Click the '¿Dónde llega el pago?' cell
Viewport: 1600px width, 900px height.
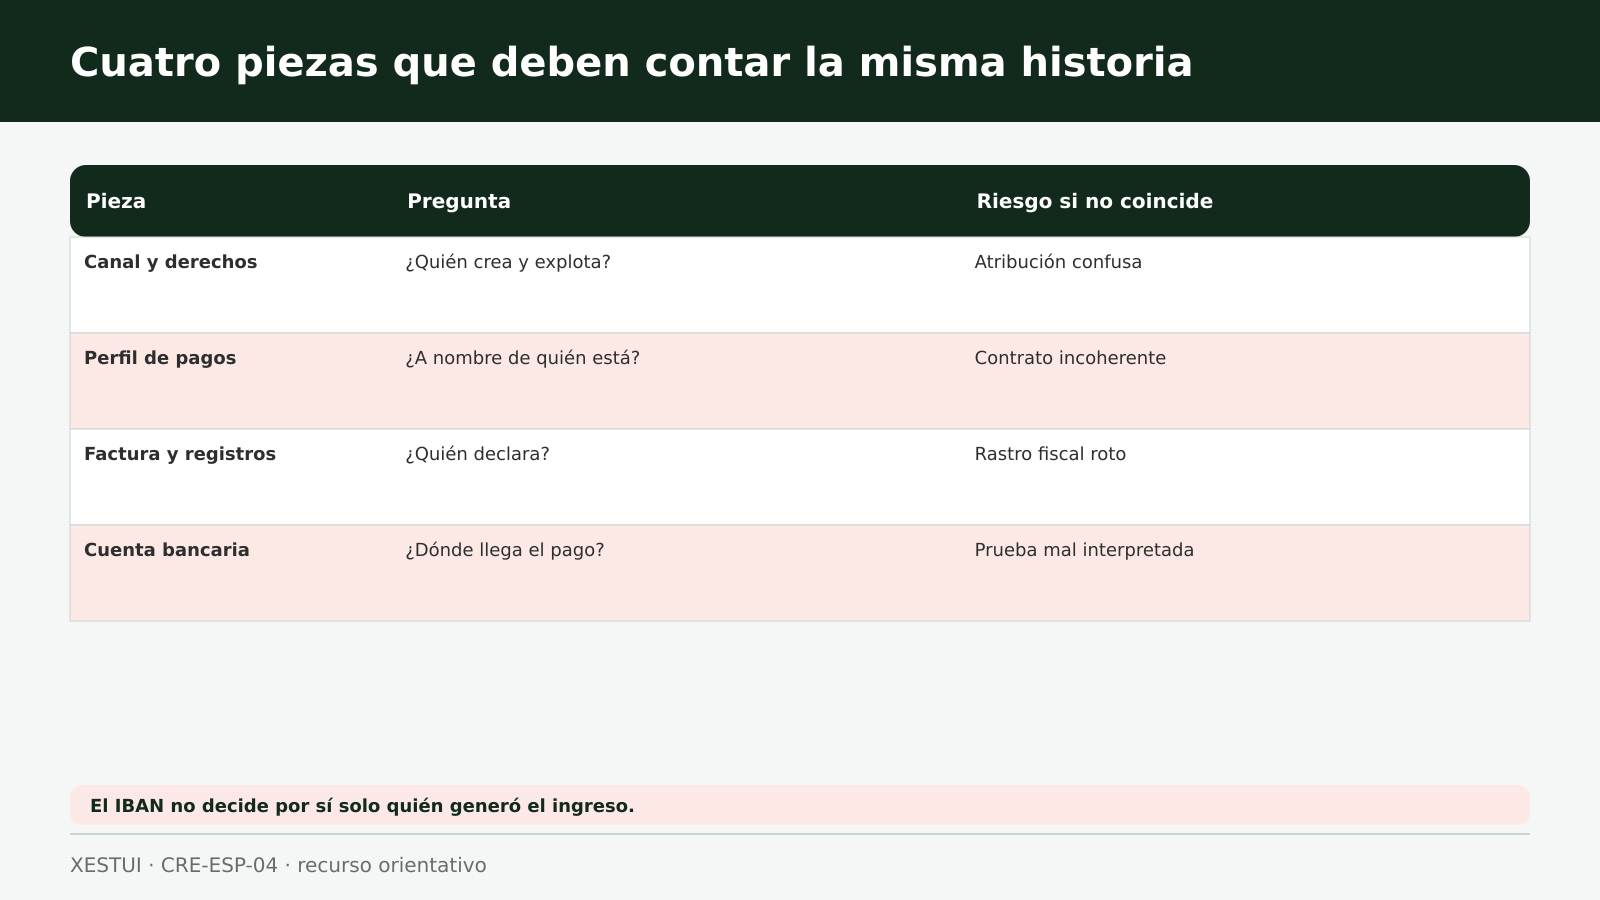505,550
